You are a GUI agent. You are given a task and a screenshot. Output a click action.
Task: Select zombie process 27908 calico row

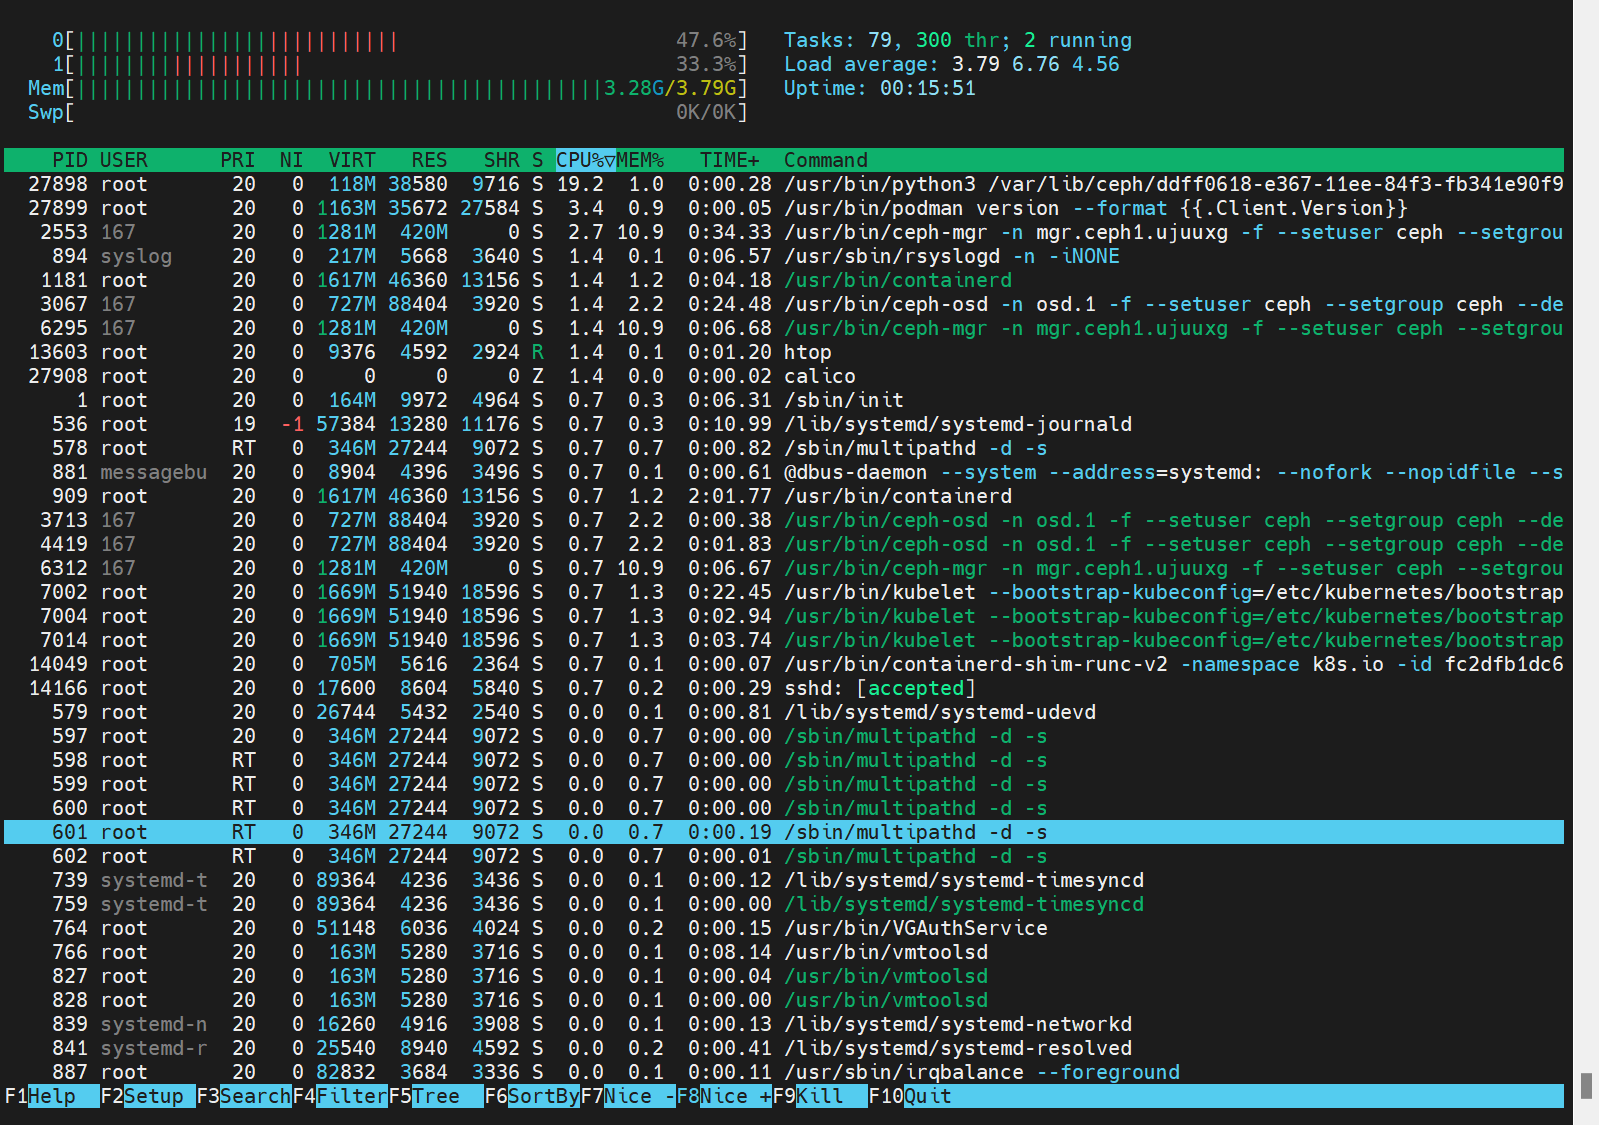784,376
